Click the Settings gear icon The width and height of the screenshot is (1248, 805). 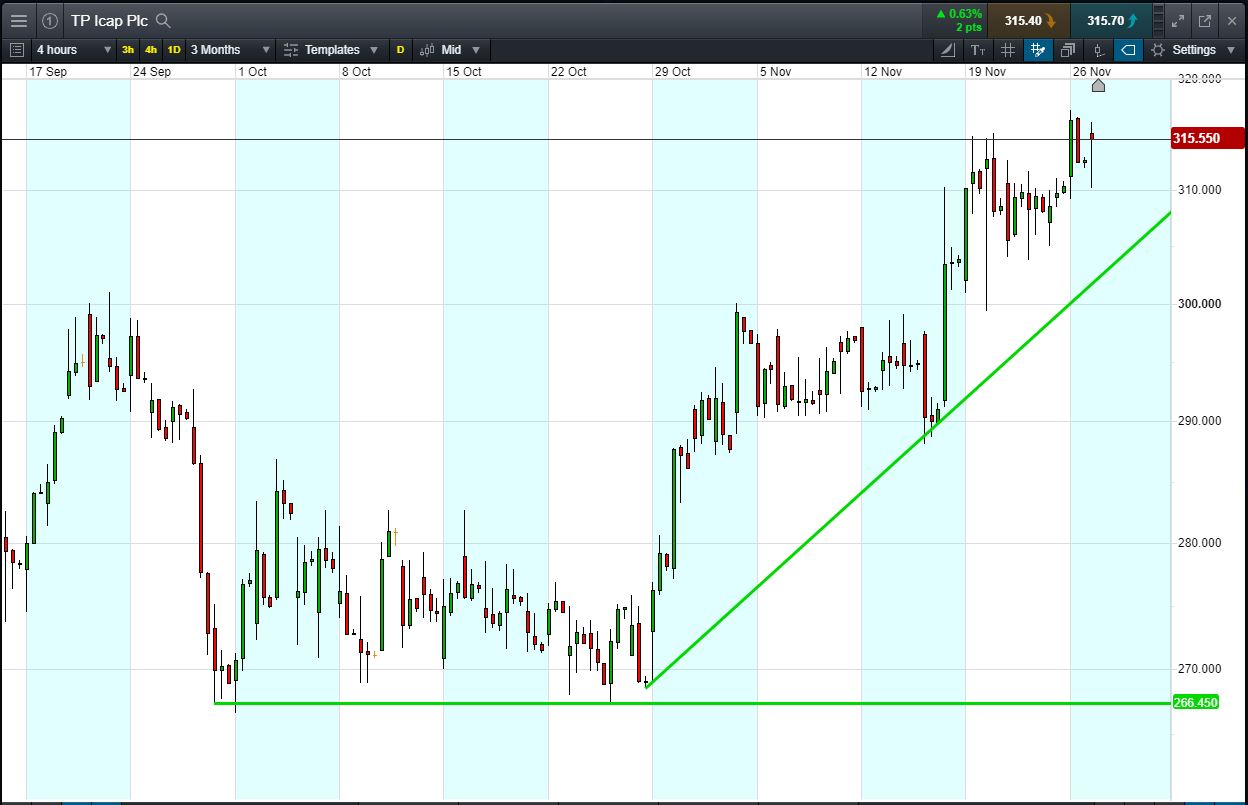1158,49
